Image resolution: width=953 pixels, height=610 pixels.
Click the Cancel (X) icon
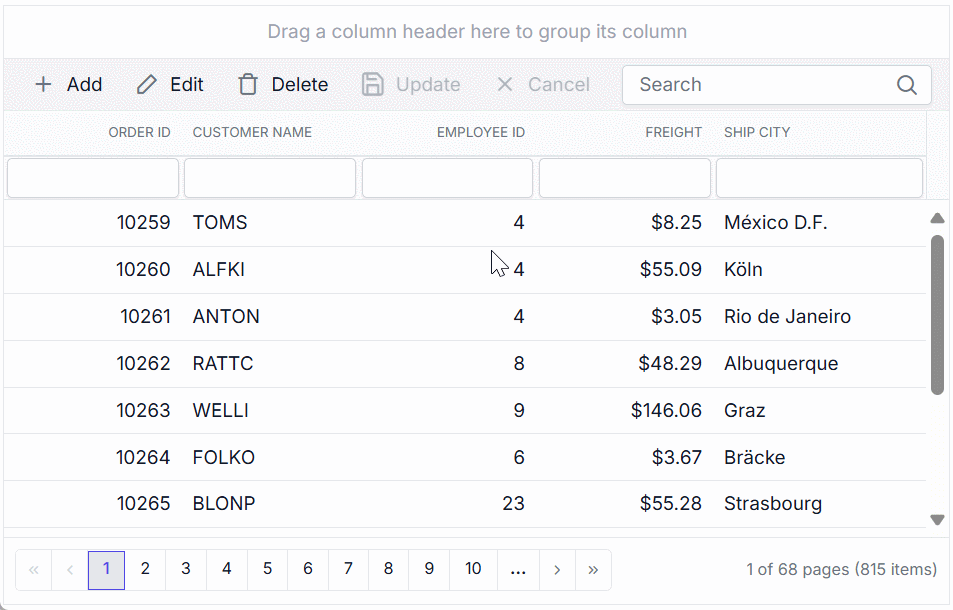click(x=504, y=84)
